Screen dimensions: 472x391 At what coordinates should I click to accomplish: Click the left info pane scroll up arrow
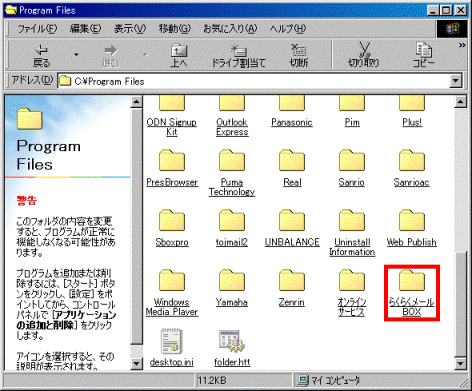136,102
